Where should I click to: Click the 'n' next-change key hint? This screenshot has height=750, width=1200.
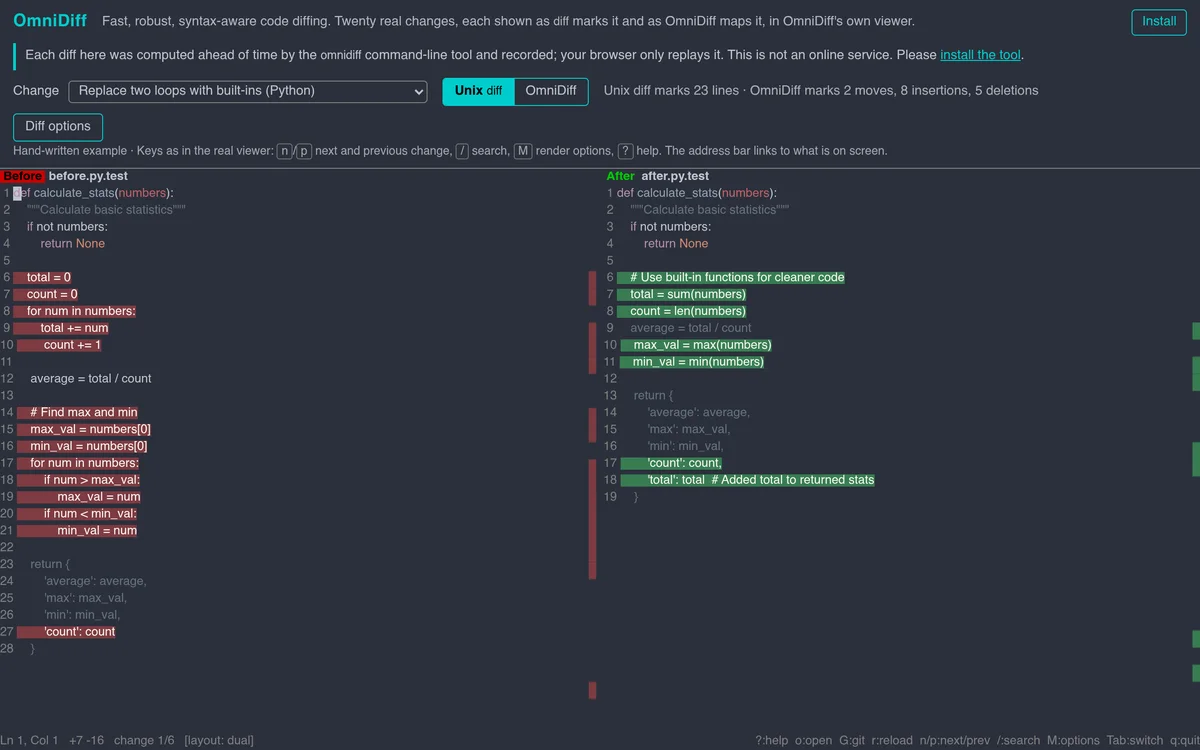click(x=284, y=151)
